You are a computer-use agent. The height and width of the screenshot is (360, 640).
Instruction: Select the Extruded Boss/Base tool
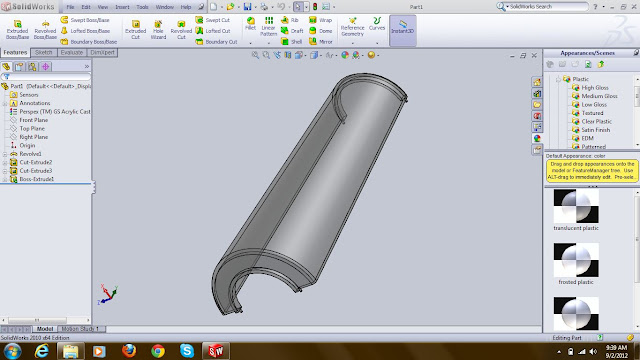click(17, 29)
